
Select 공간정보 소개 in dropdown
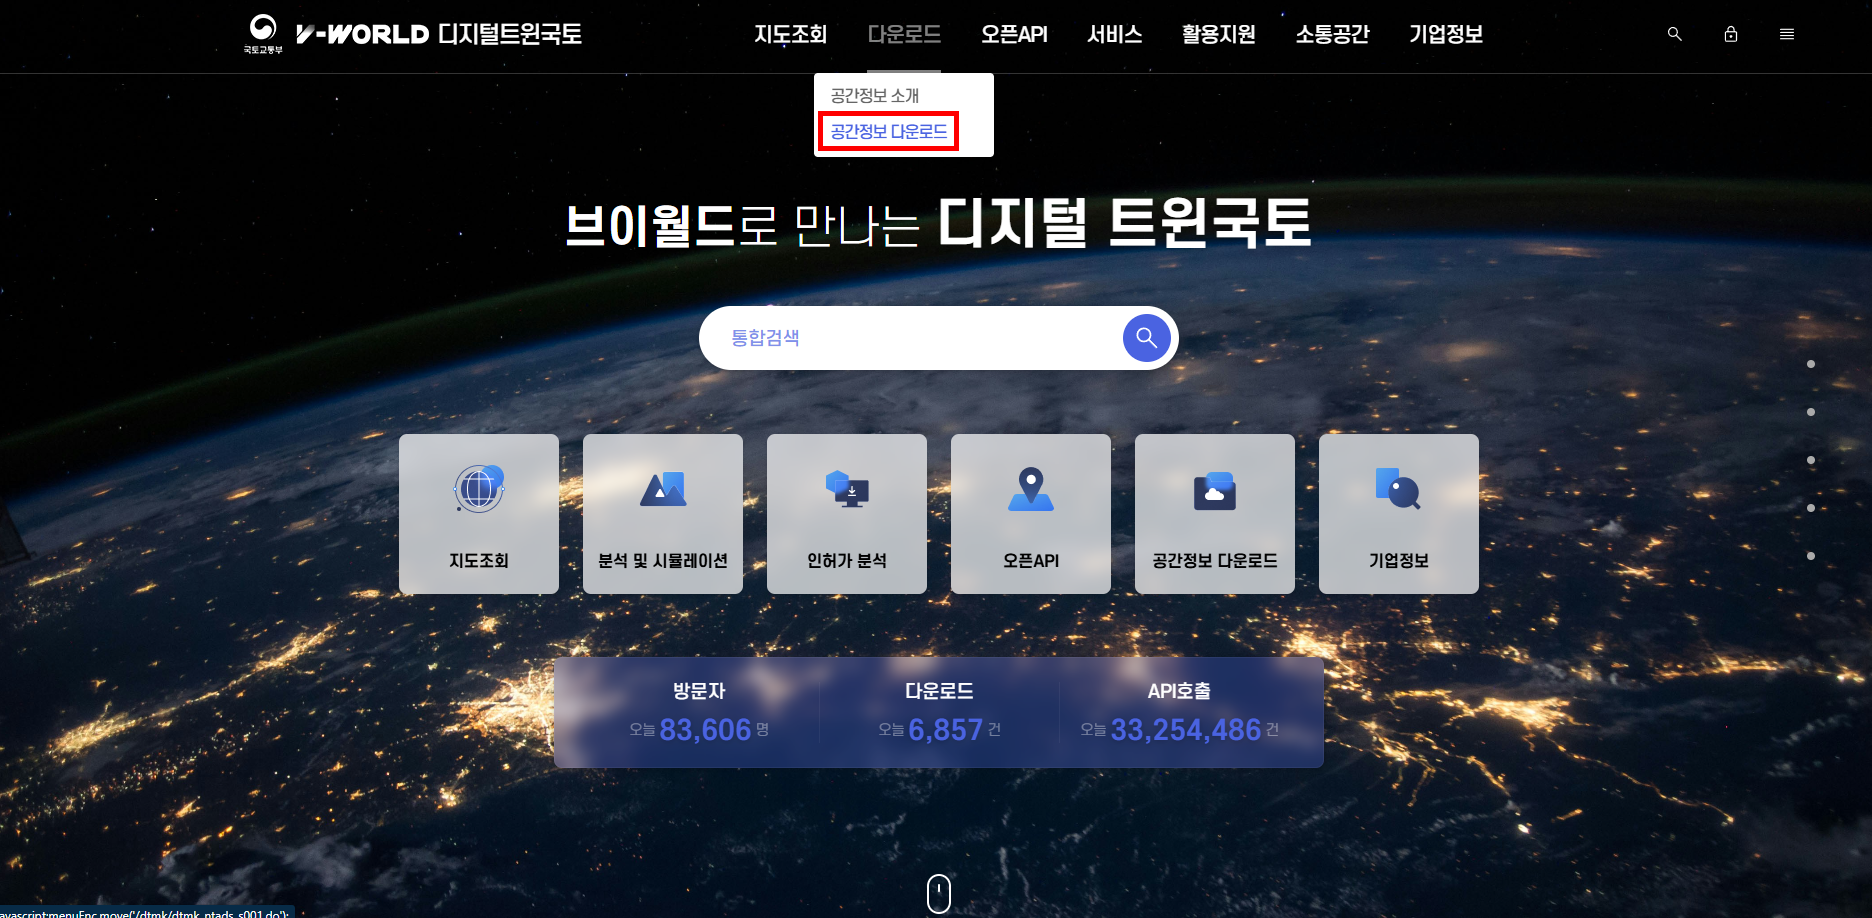875,95
